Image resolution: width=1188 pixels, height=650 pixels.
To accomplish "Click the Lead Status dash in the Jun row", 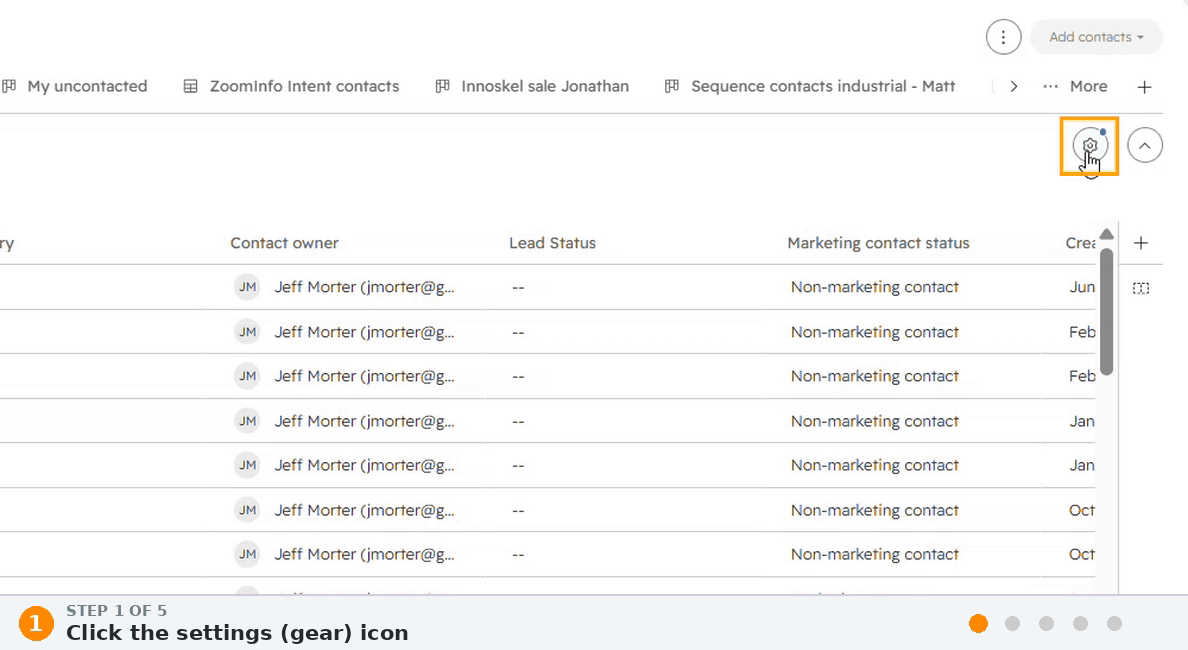I will [518, 288].
